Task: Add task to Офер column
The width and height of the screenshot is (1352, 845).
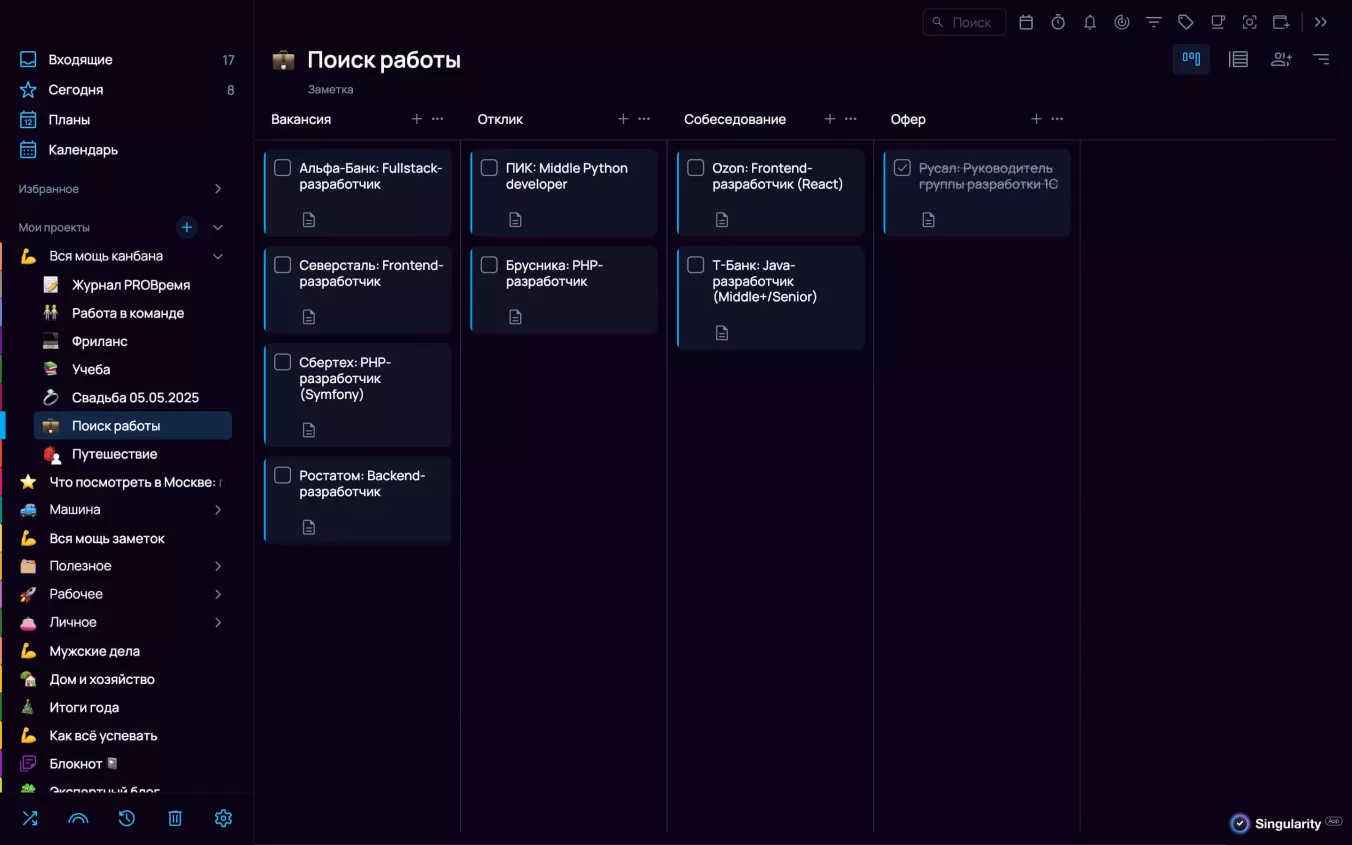Action: 1036,119
